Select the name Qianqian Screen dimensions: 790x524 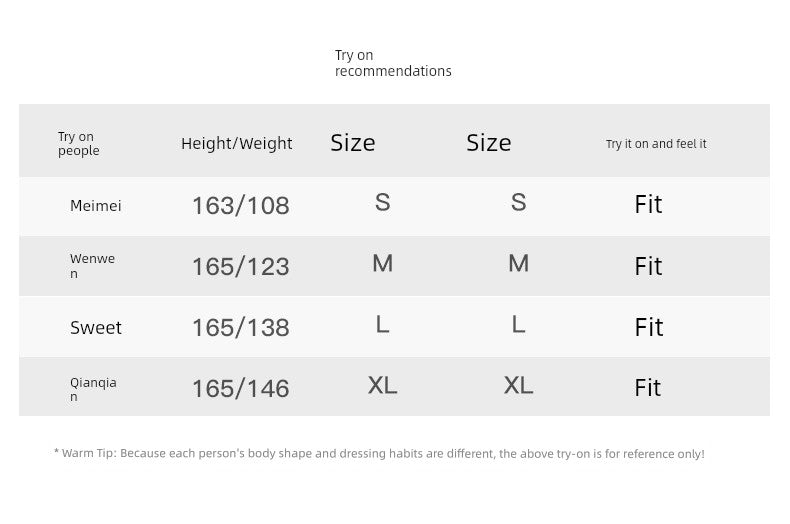point(93,389)
